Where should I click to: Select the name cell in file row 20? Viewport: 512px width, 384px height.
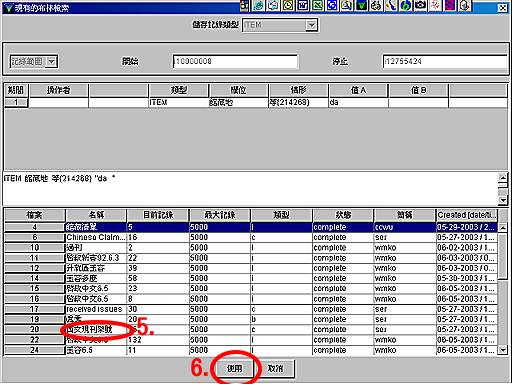pyautogui.click(x=96, y=329)
